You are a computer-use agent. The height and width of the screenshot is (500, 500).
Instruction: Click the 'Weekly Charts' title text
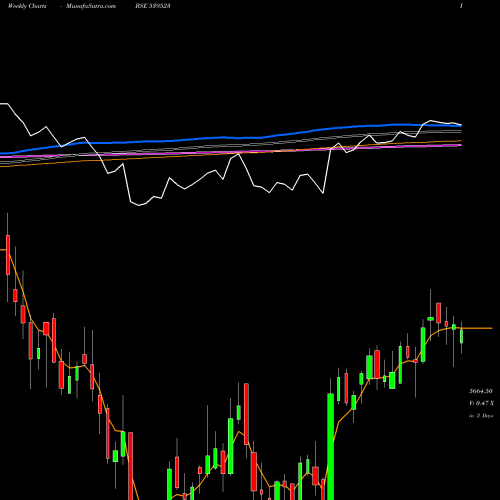27,6
